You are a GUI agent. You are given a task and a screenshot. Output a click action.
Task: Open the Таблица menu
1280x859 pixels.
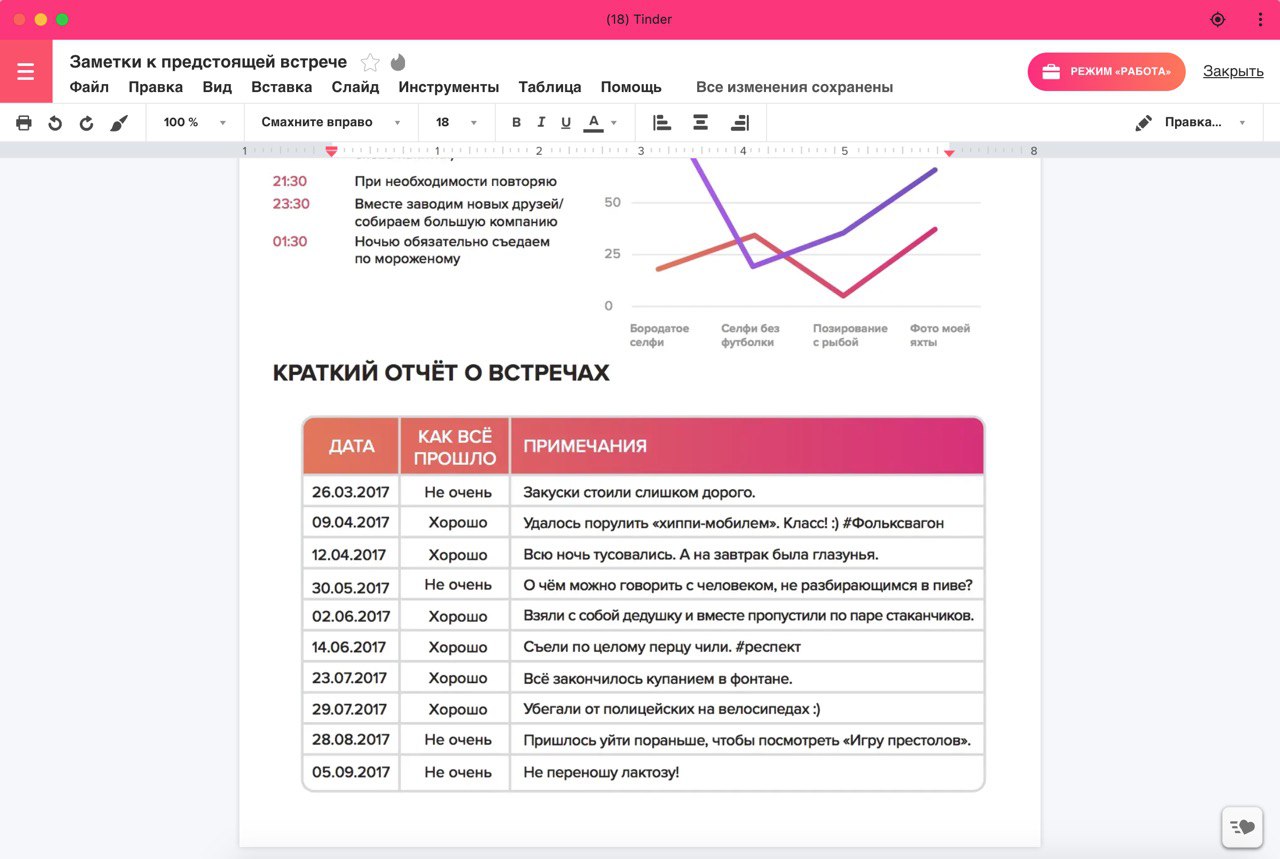point(550,87)
